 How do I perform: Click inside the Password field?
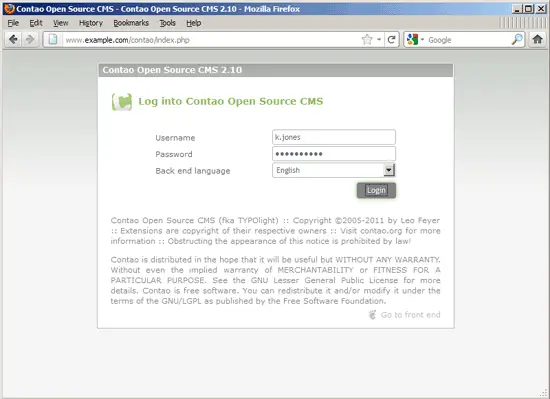coord(334,154)
